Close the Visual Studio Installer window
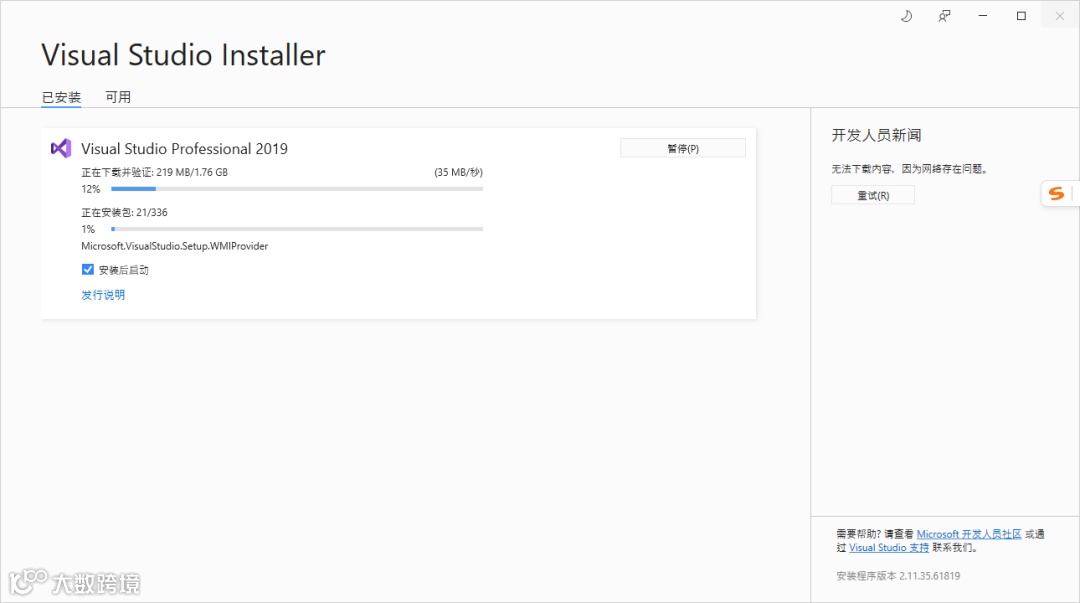 click(1059, 16)
